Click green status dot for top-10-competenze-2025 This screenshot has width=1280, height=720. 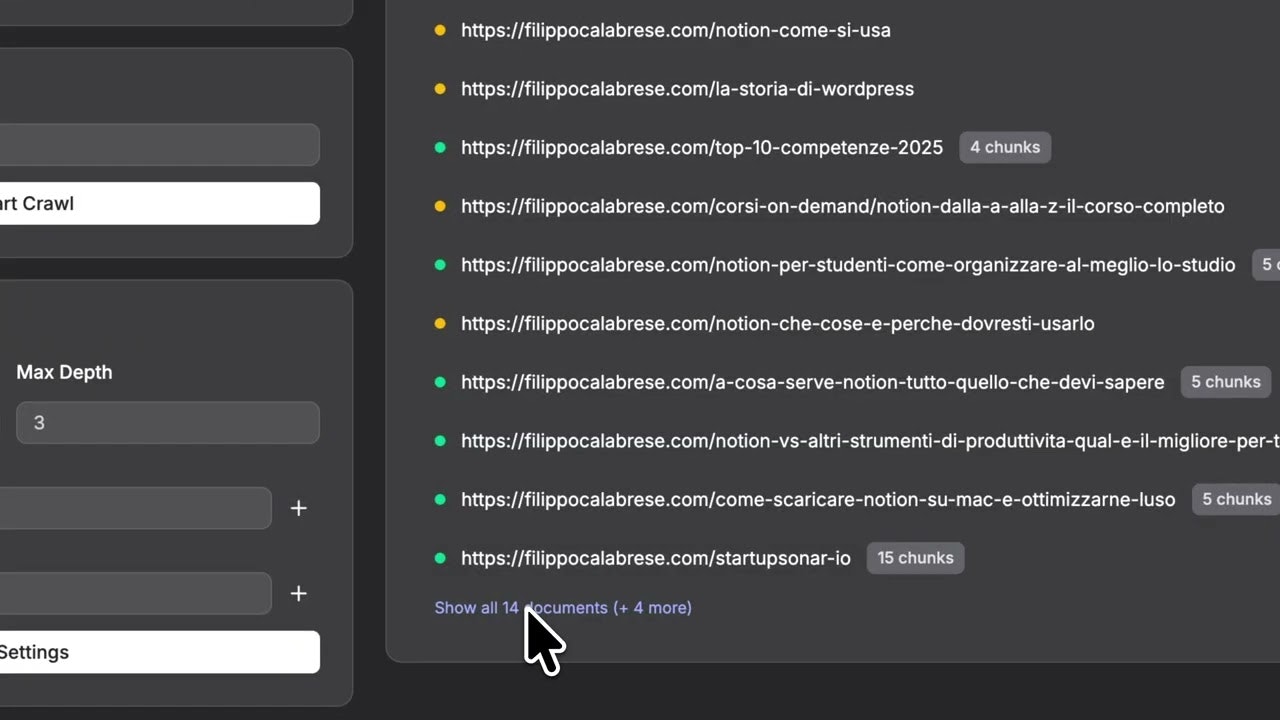(440, 147)
